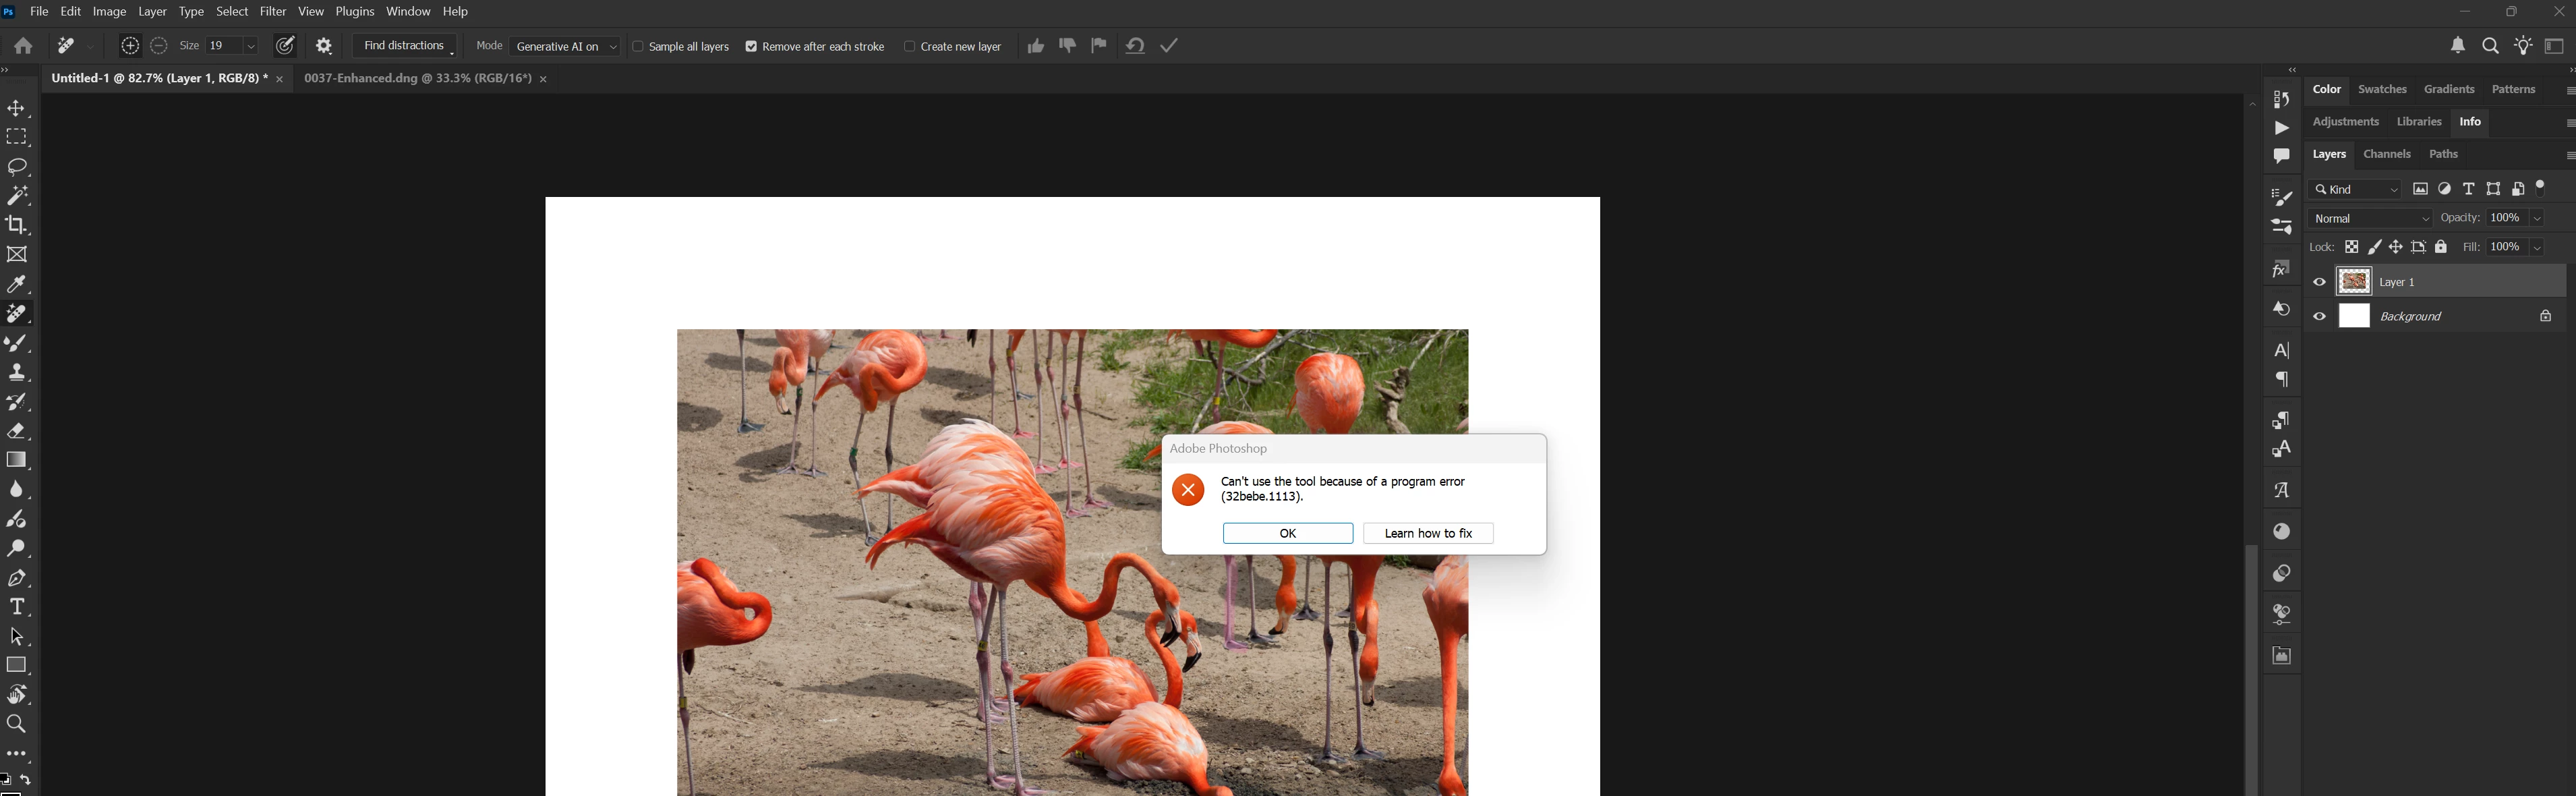Viewport: 2576px width, 796px height.
Task: Enable Sample all layers checkbox
Action: 638,47
